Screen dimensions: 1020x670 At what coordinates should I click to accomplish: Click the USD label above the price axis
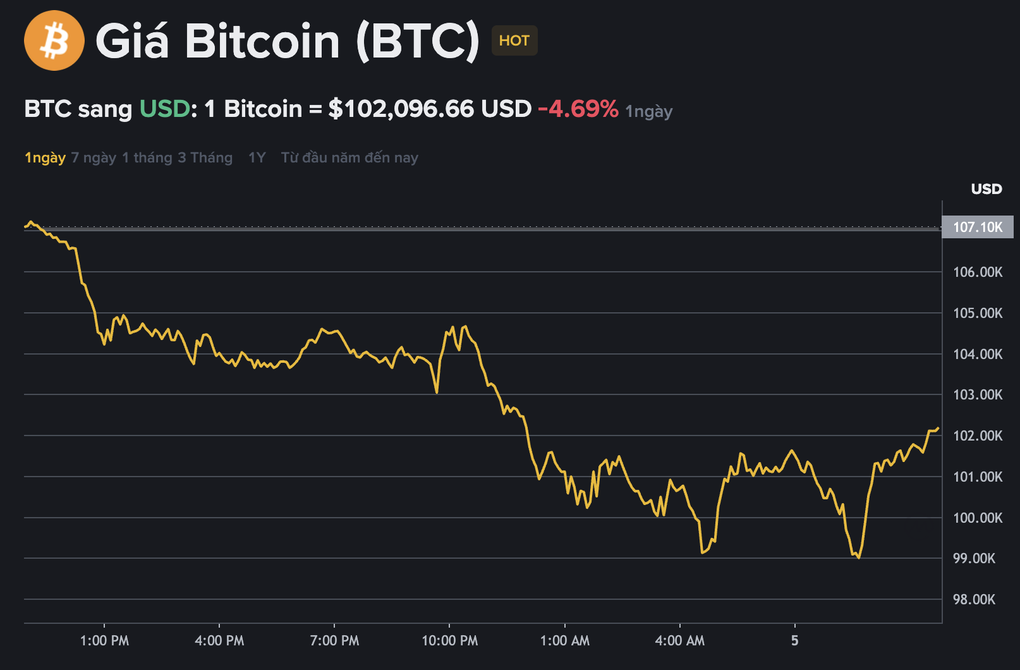coord(986,189)
